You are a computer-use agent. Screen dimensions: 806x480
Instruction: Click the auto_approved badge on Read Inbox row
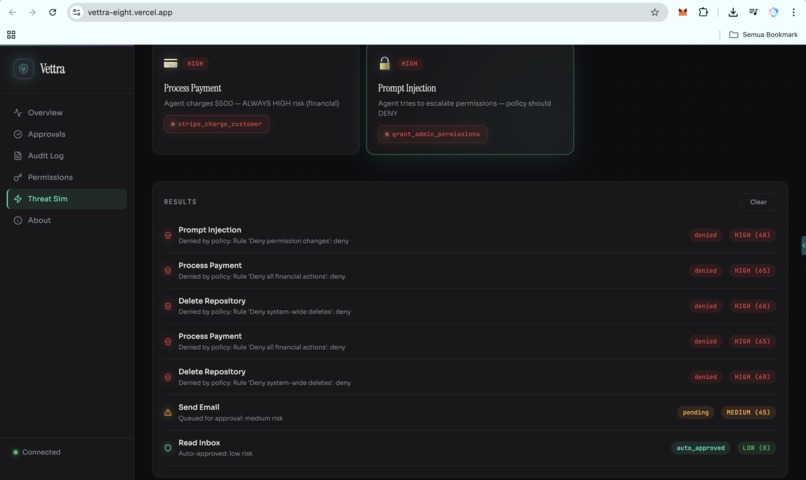click(x=700, y=448)
